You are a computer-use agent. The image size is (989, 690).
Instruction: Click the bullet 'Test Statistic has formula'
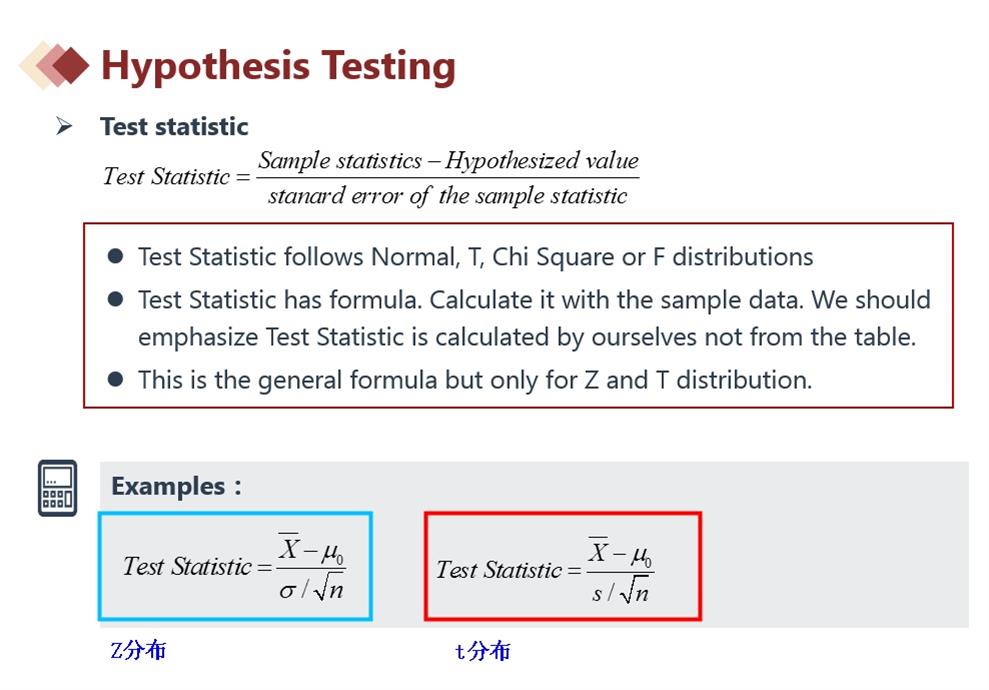point(534,319)
